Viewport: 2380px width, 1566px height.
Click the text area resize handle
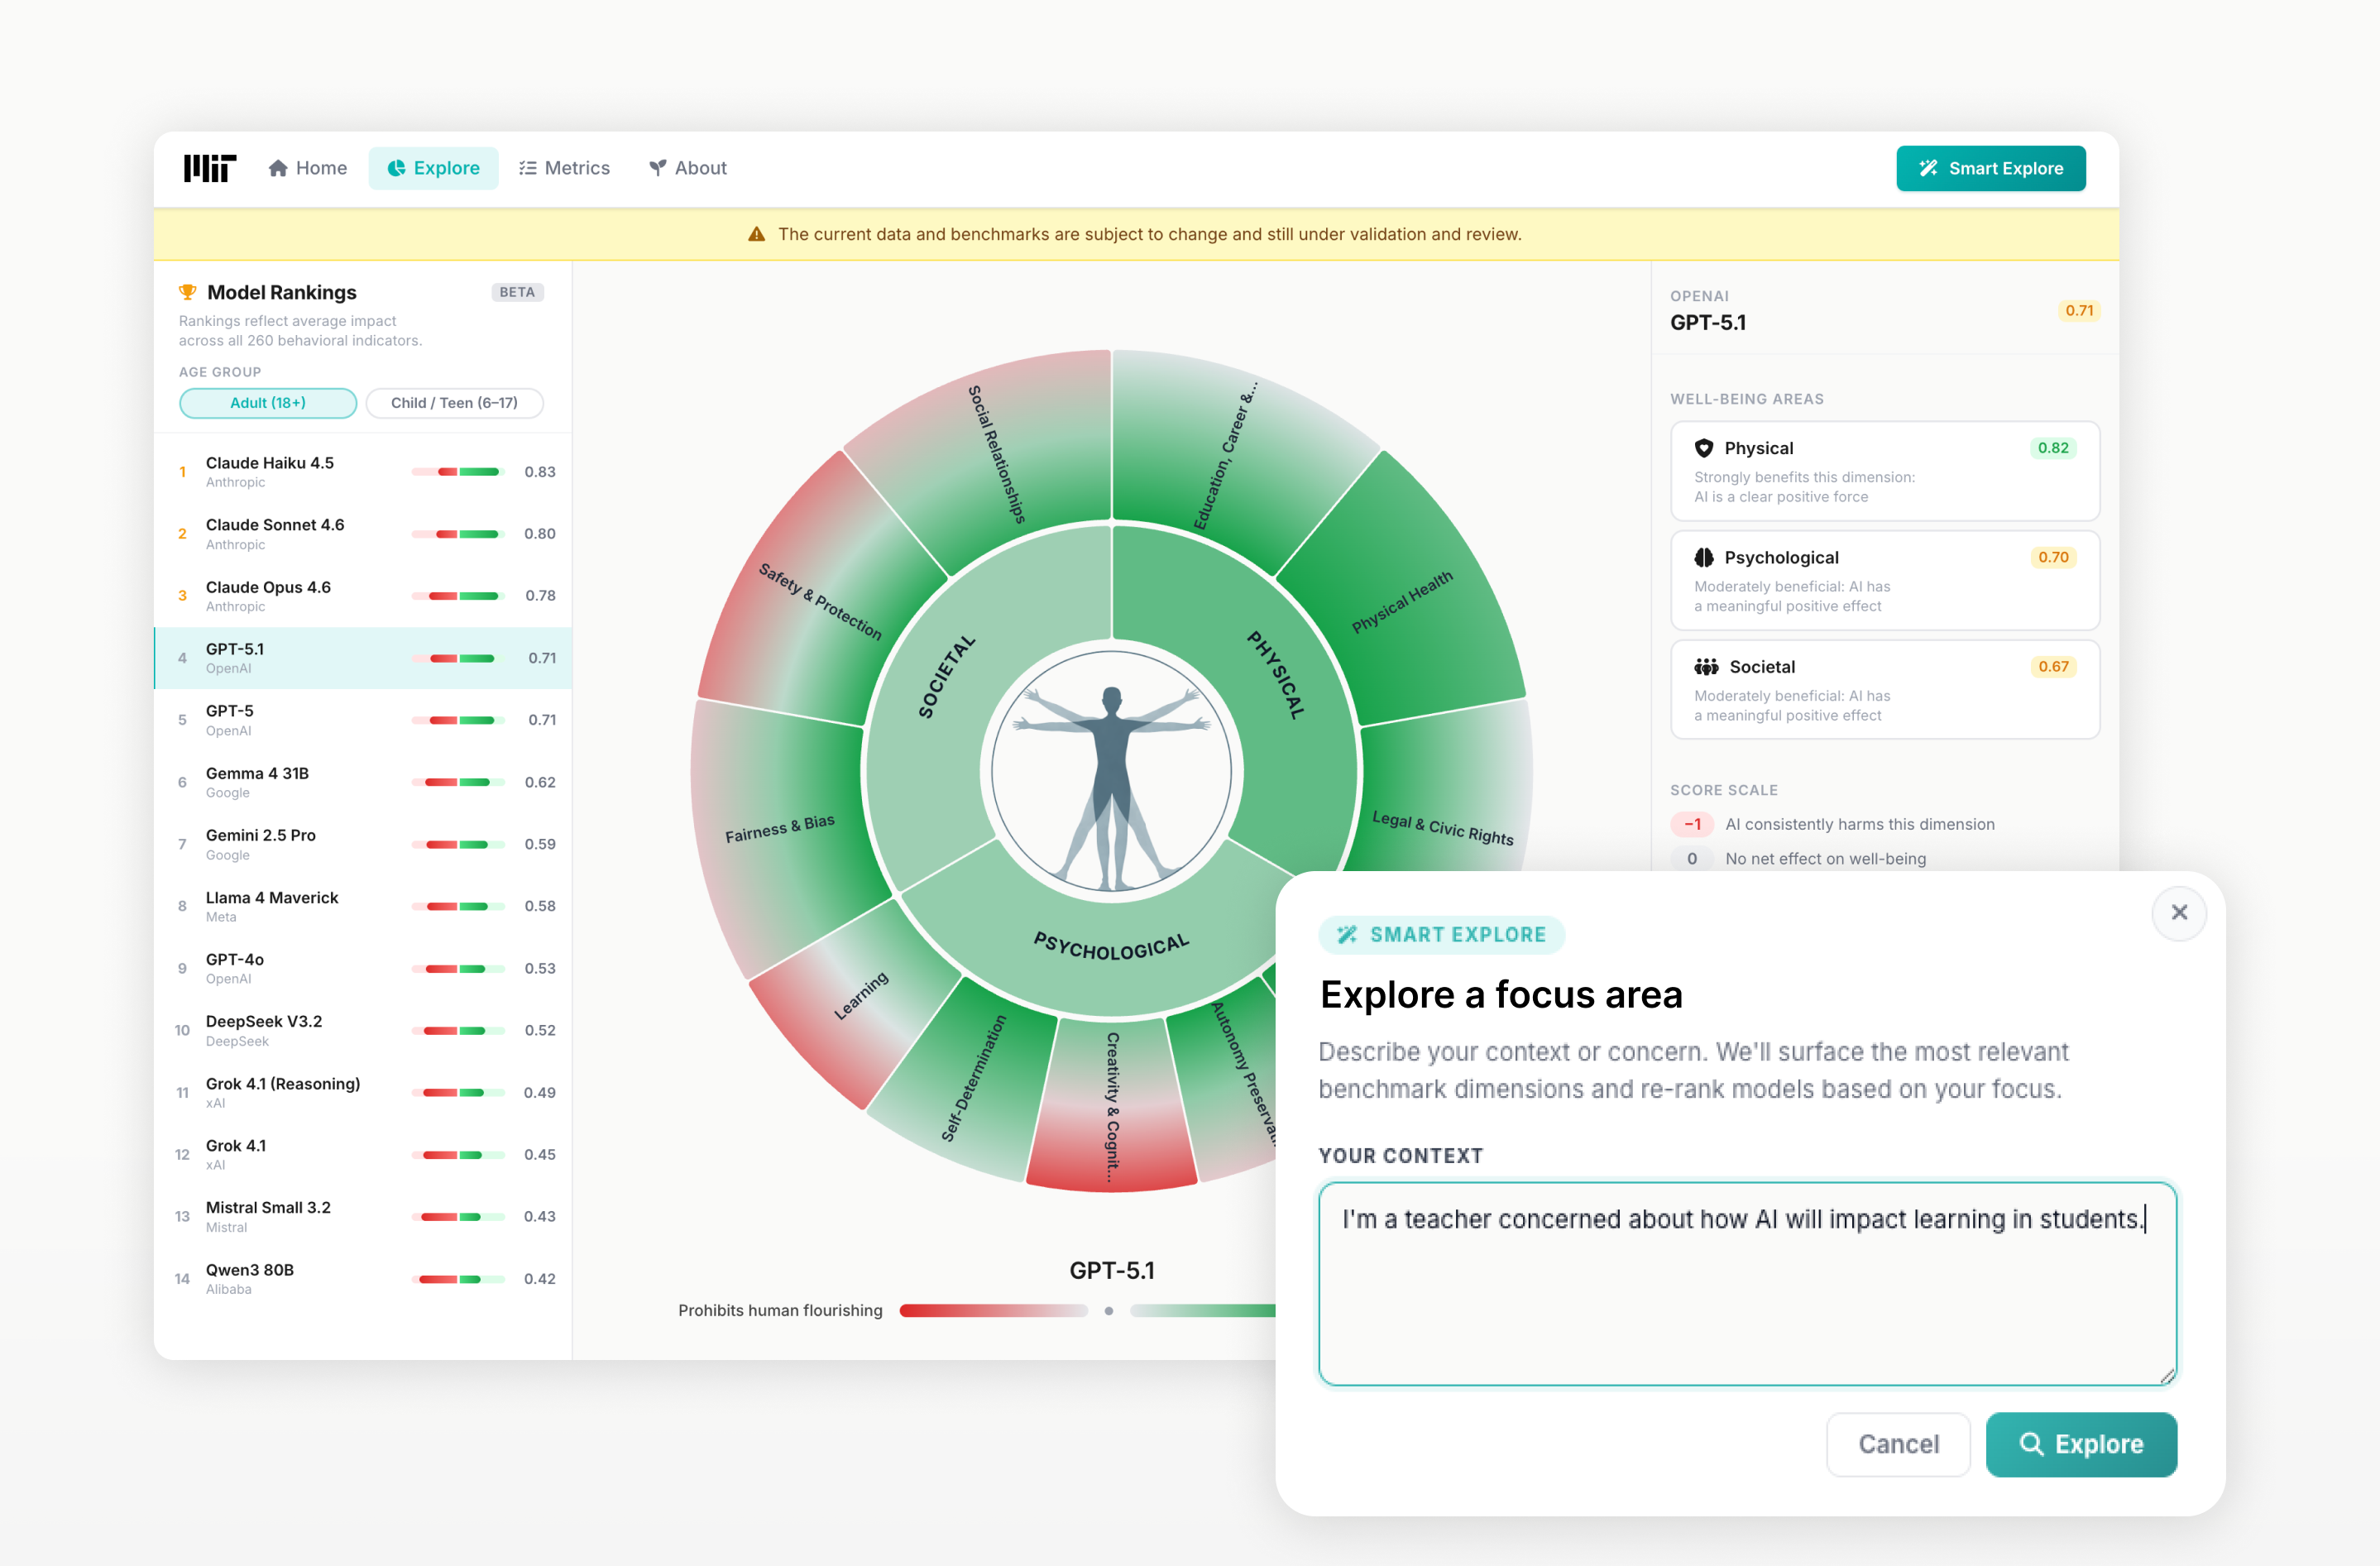2167,1376
